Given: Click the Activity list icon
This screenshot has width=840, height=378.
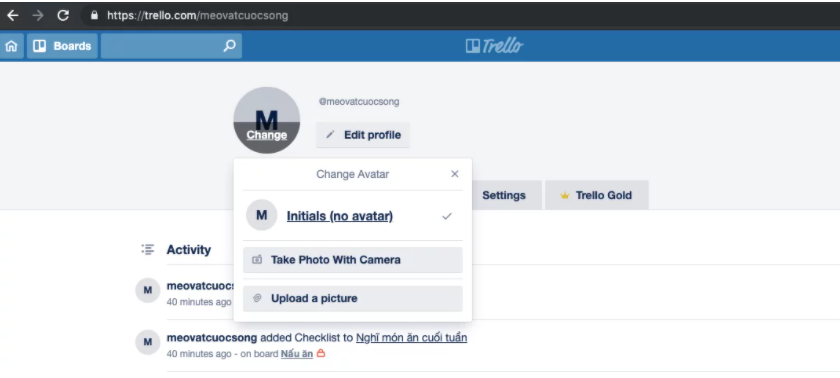Looking at the screenshot, I should [148, 250].
